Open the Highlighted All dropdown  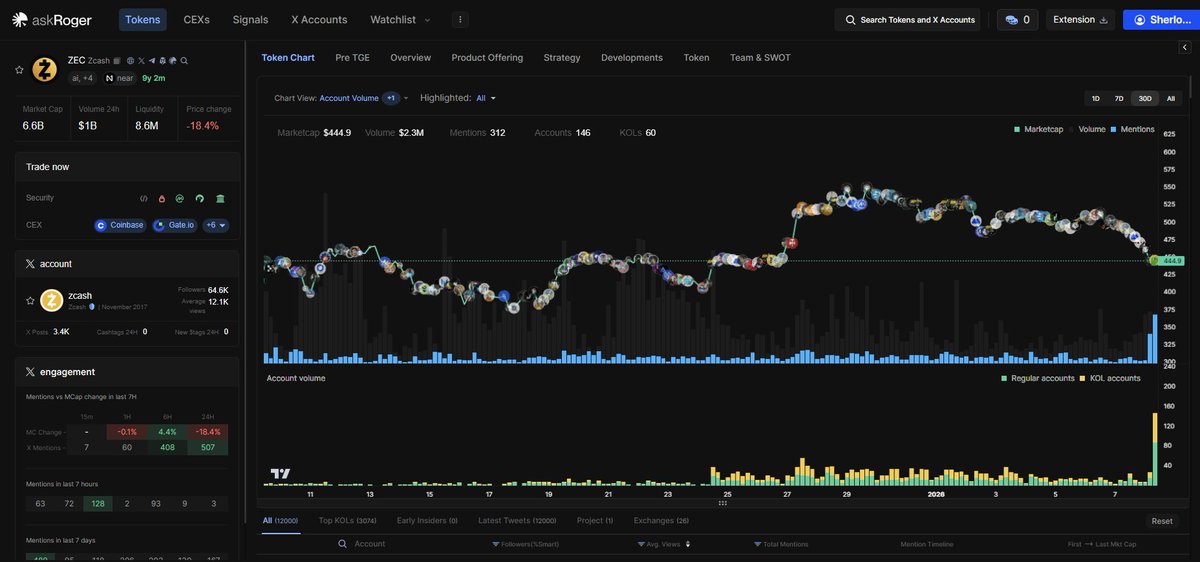point(486,98)
